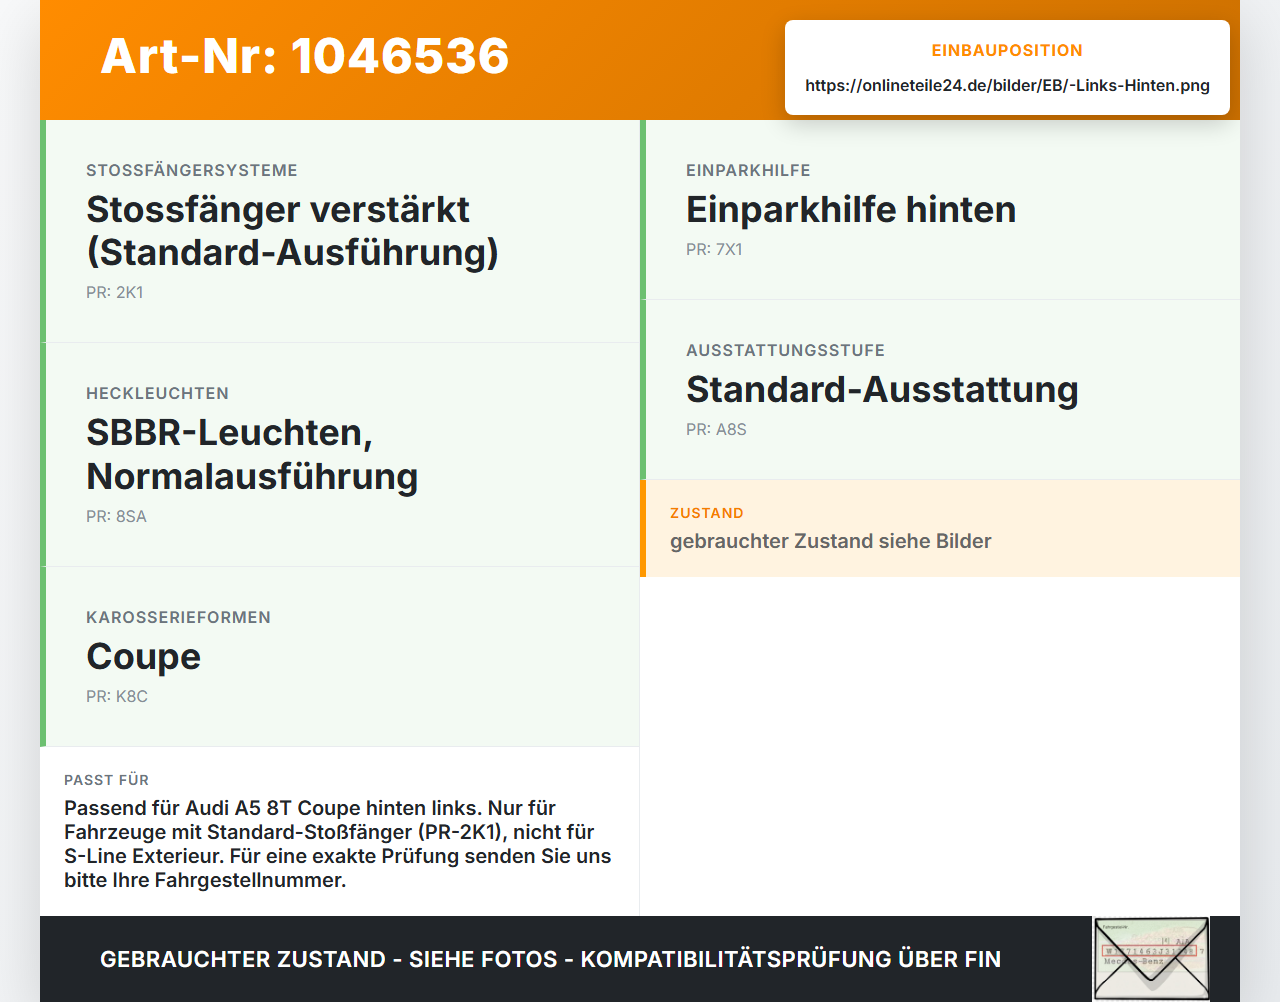Click PR code A8S
1280x1002 pixels.
[x=716, y=430]
